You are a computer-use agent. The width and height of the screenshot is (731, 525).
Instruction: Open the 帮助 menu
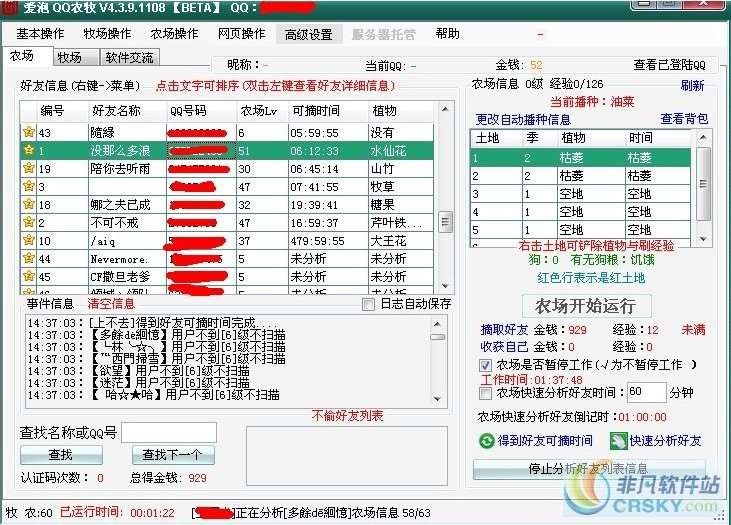448,34
